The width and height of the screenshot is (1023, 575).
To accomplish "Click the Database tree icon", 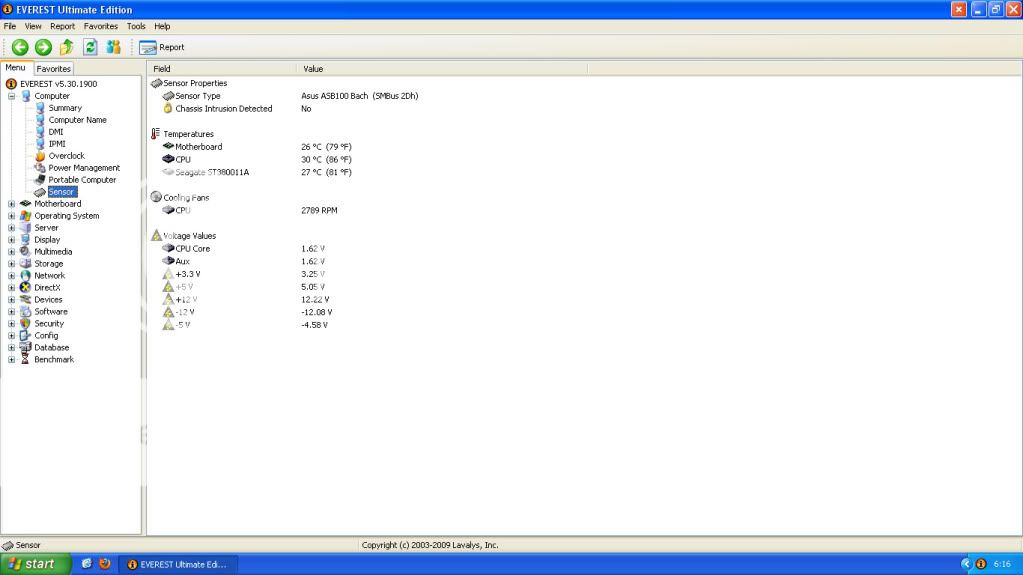I will tap(25, 347).
